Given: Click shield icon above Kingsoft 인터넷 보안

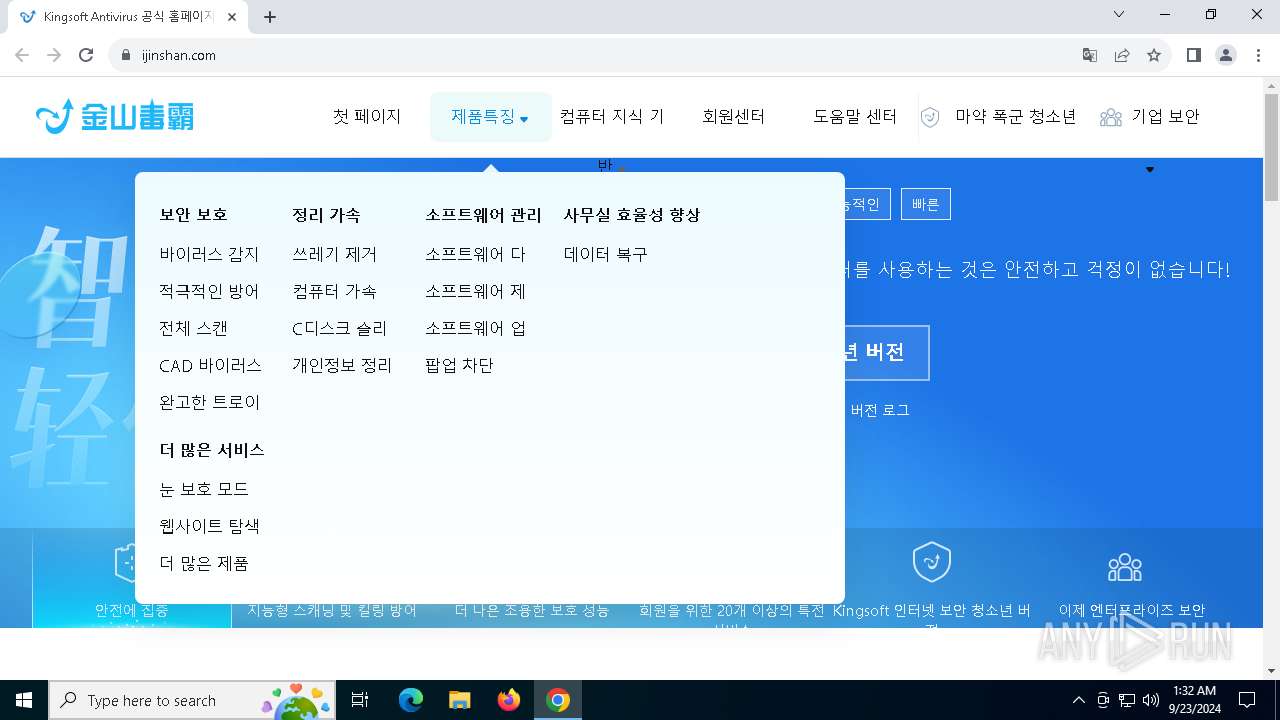Looking at the screenshot, I should pyautogui.click(x=932, y=563).
